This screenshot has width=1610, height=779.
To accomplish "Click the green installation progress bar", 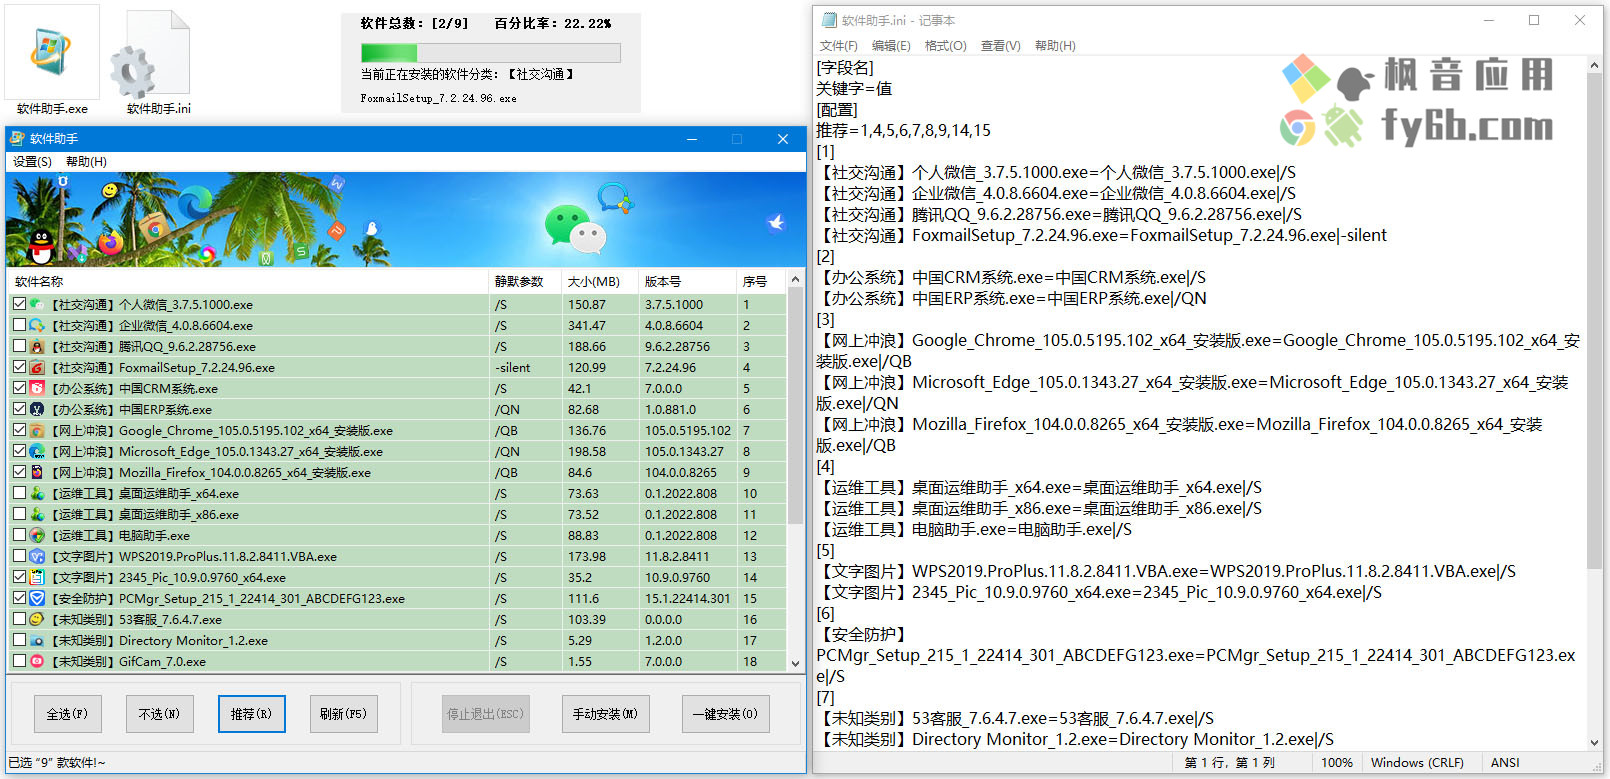I will coord(491,53).
